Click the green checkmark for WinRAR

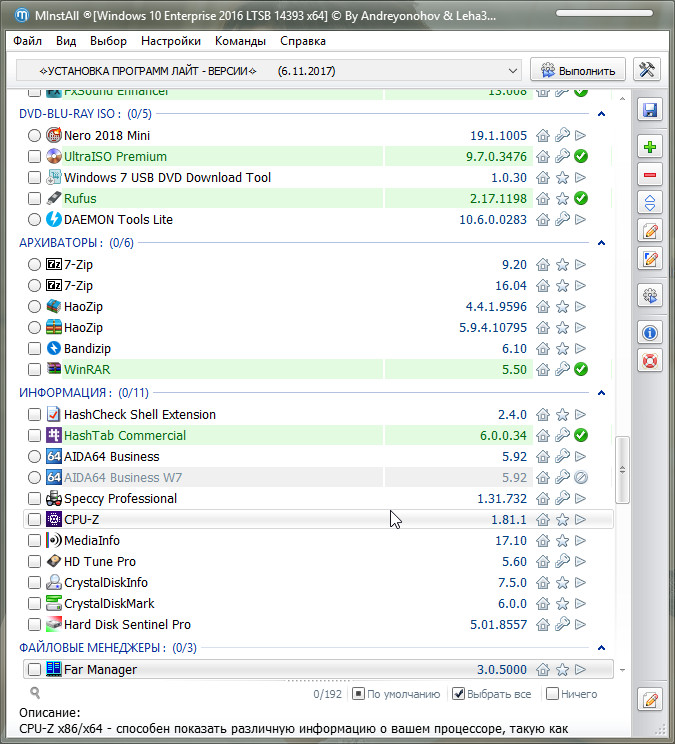click(x=581, y=369)
